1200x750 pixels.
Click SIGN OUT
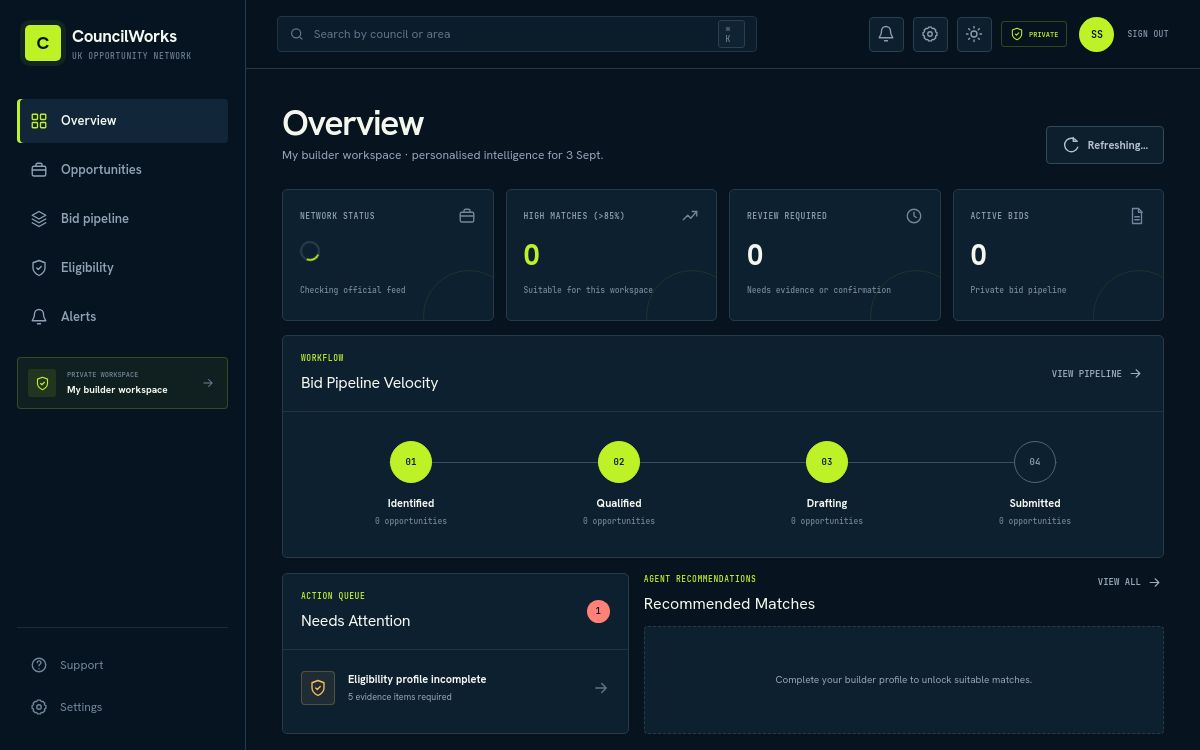[x=1148, y=34]
